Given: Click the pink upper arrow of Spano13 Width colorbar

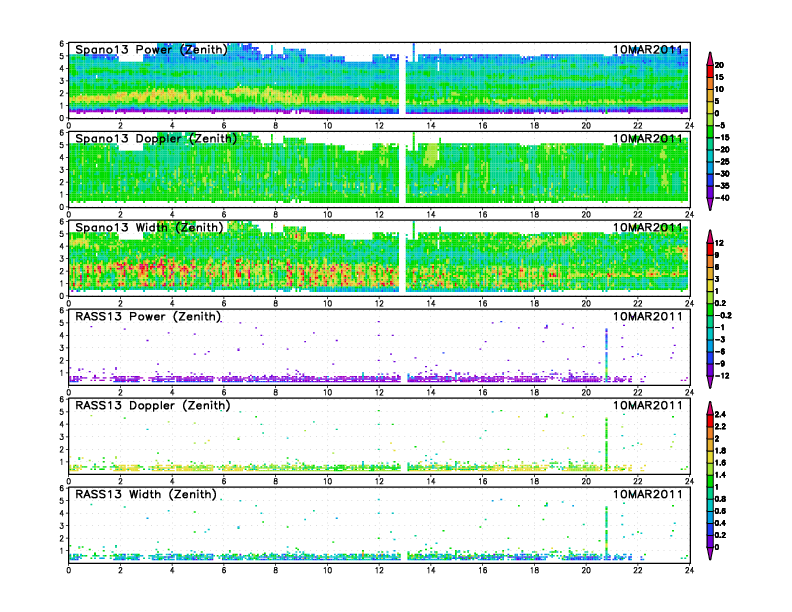Looking at the screenshot, I should pyautogui.click(x=710, y=236).
